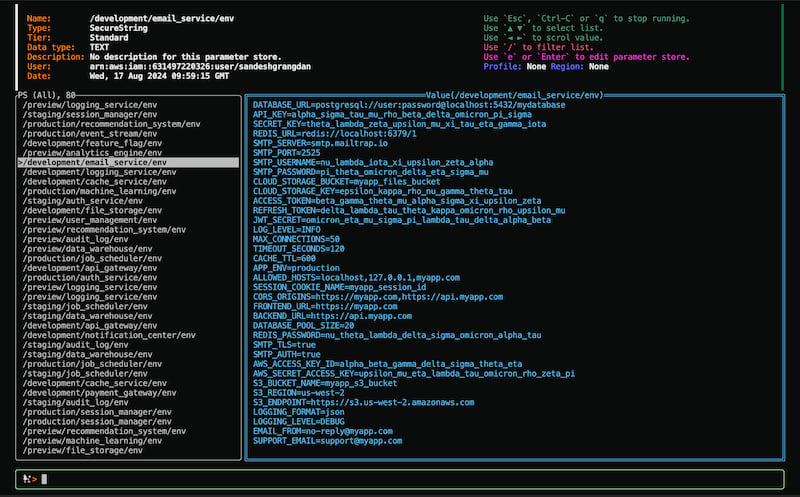
Task: Click the LOGGING_LEVEL=DEBUG line
Action: pos(298,422)
